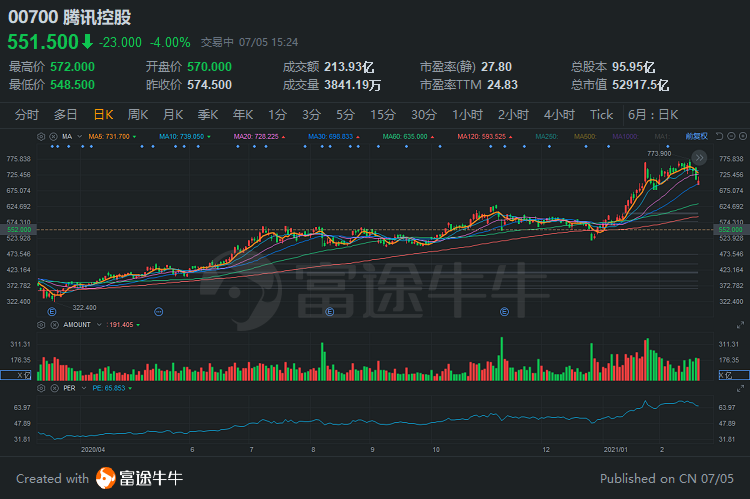Viewport: 750px width, 499px height.
Task: Open the E event marker near November
Action: (505, 312)
